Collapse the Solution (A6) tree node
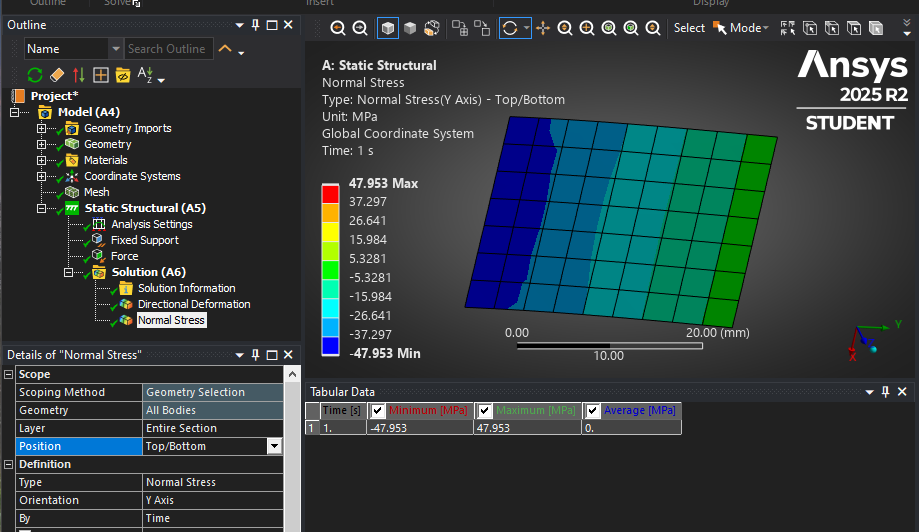 coord(69,272)
